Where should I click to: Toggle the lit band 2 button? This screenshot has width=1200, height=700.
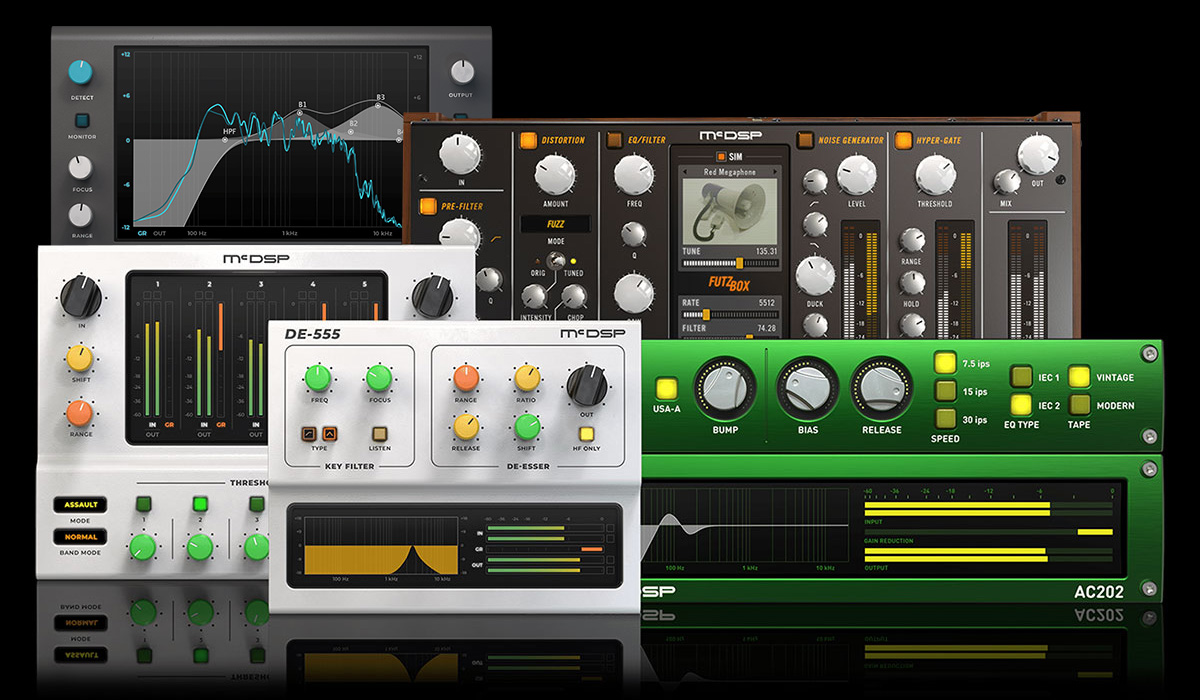pos(200,504)
